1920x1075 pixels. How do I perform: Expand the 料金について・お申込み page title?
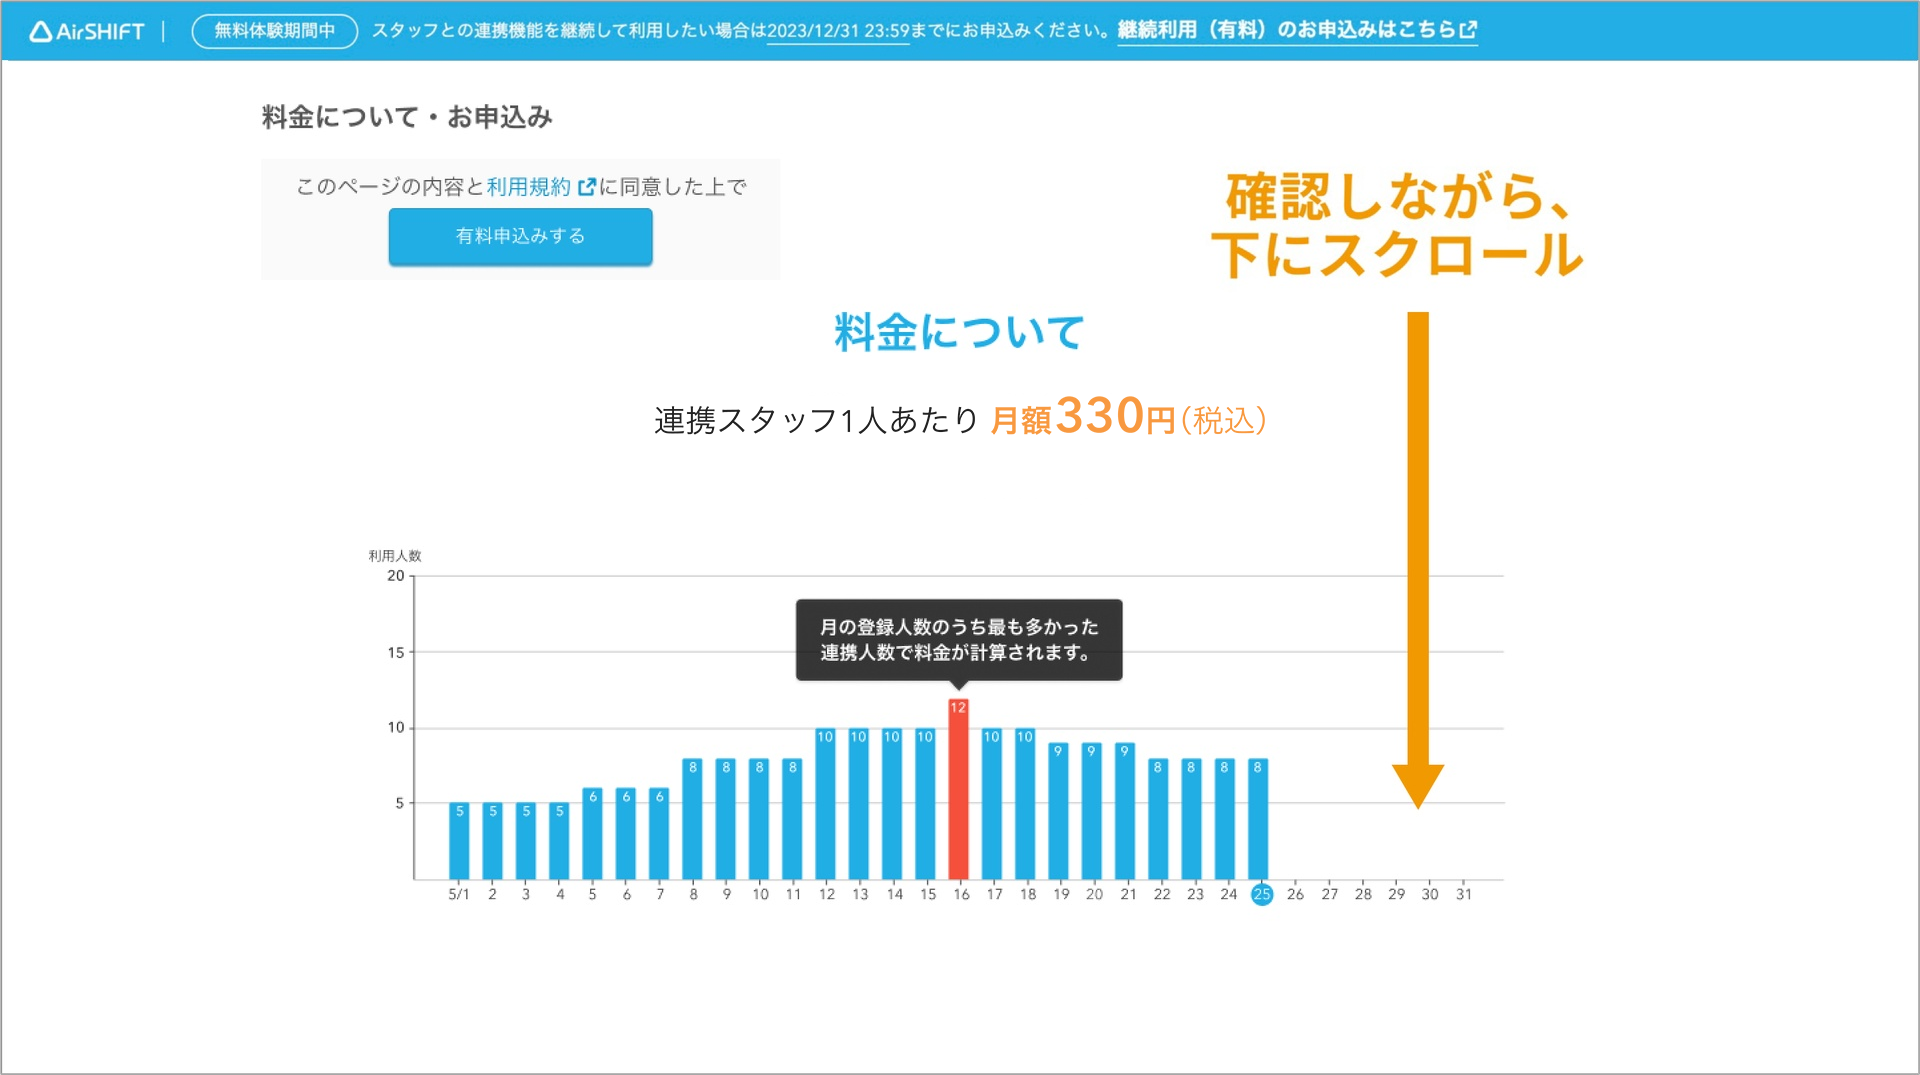coord(408,116)
